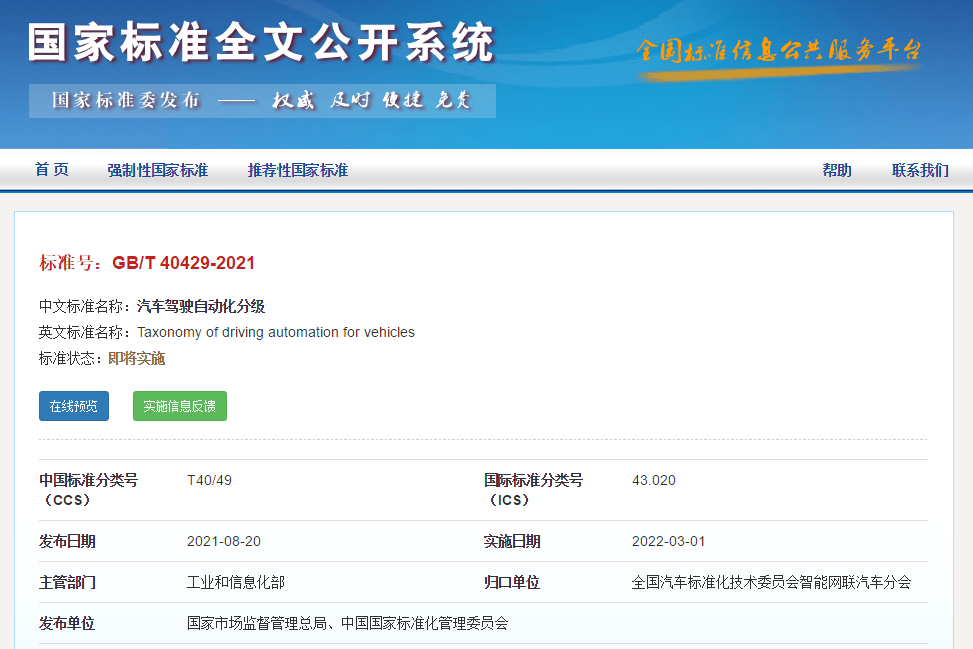Click the 全国标准信息公共服务平台 slogan in banner
Viewport: 973px width, 649px height.
coord(778,51)
